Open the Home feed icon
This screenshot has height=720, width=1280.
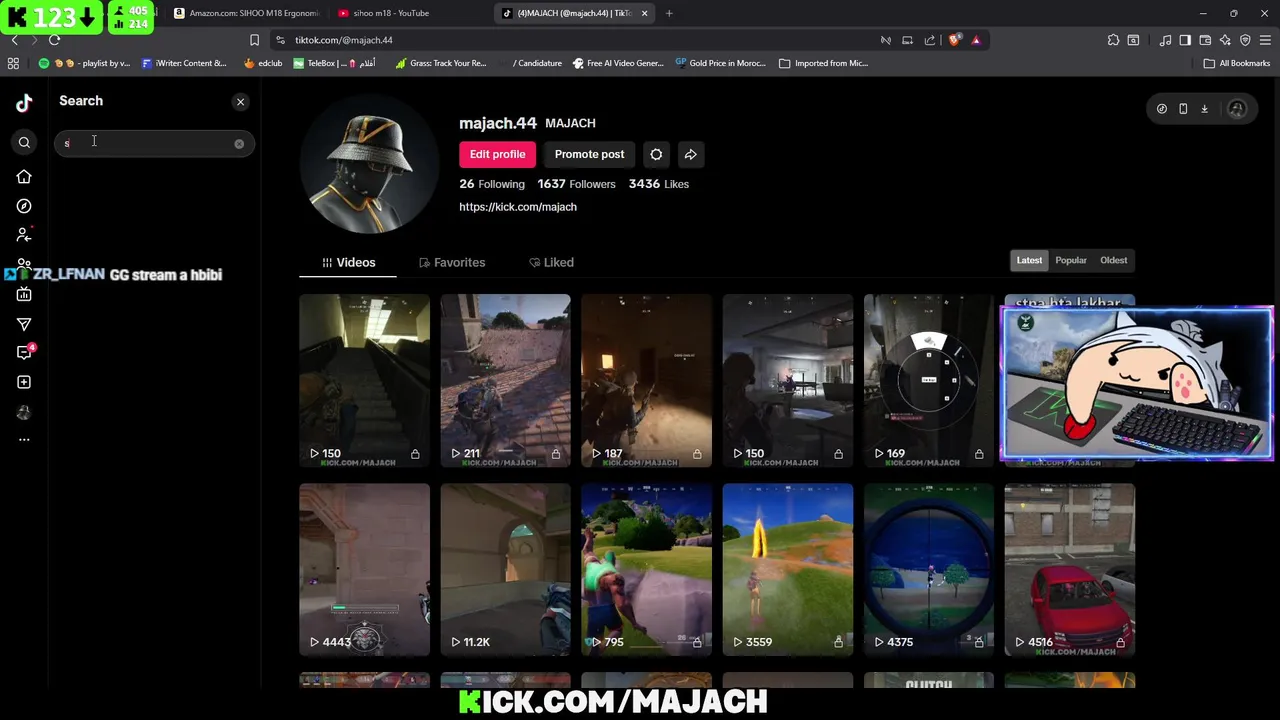[x=24, y=177]
